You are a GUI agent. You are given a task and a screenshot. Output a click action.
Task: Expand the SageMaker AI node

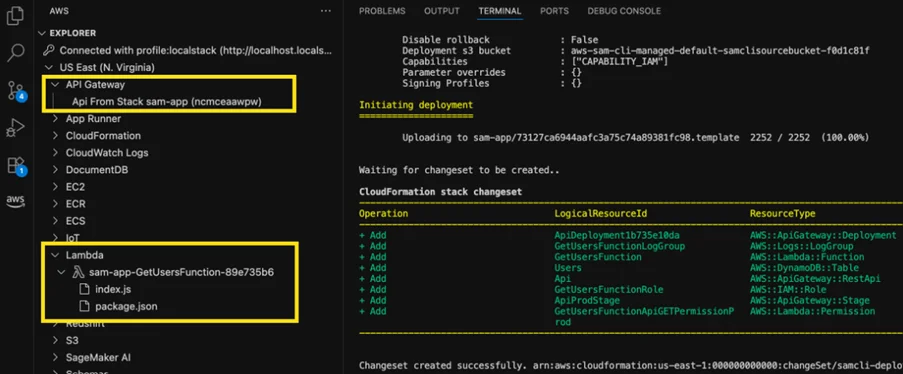point(55,357)
